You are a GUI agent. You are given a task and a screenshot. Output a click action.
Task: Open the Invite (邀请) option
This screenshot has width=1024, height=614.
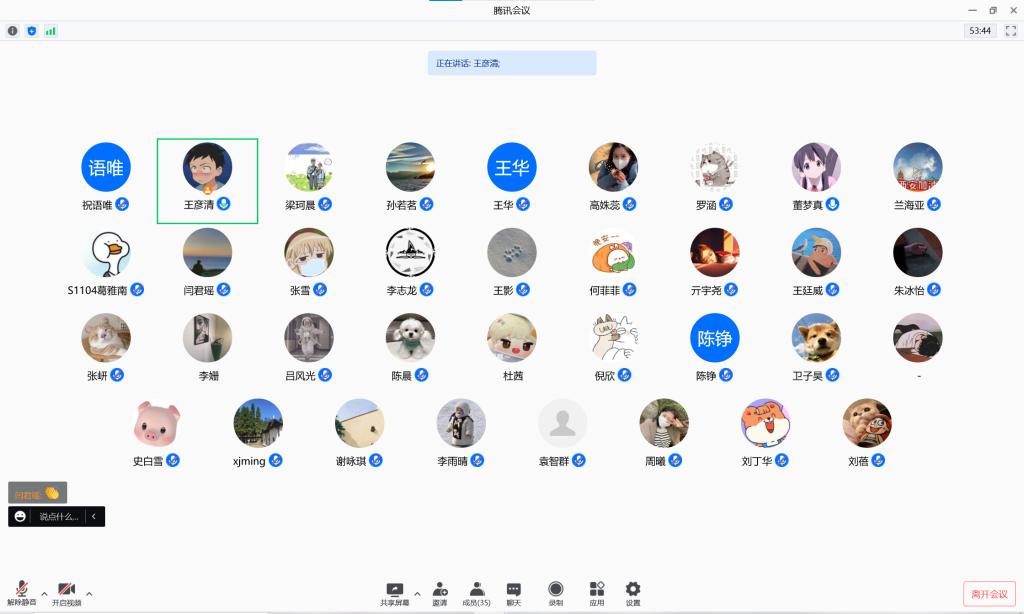click(440, 593)
